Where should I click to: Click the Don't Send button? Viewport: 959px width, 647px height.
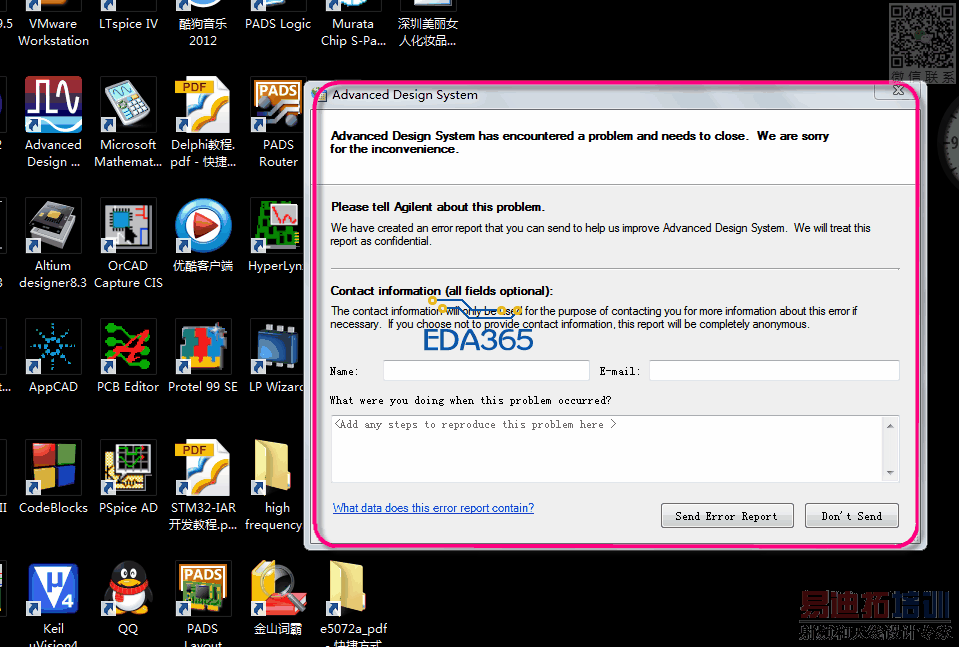[851, 516]
